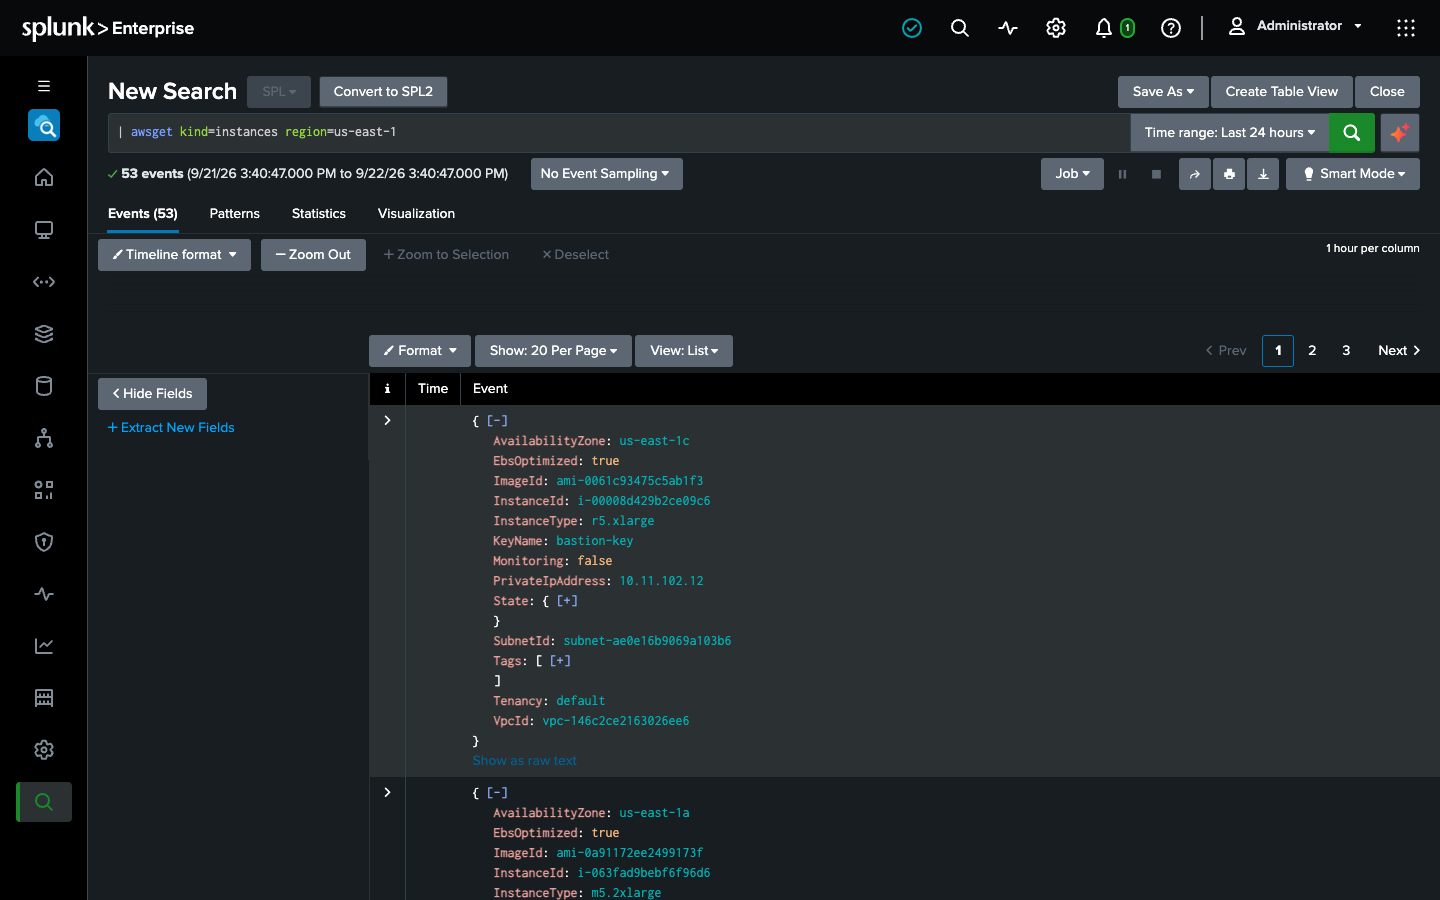Open the hamburger navigation menu
This screenshot has height=900, width=1440.
pyautogui.click(x=44, y=86)
